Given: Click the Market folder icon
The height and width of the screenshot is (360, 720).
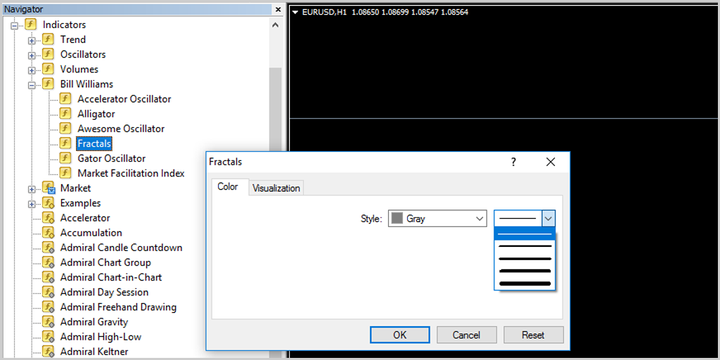Looking at the screenshot, I should [49, 188].
